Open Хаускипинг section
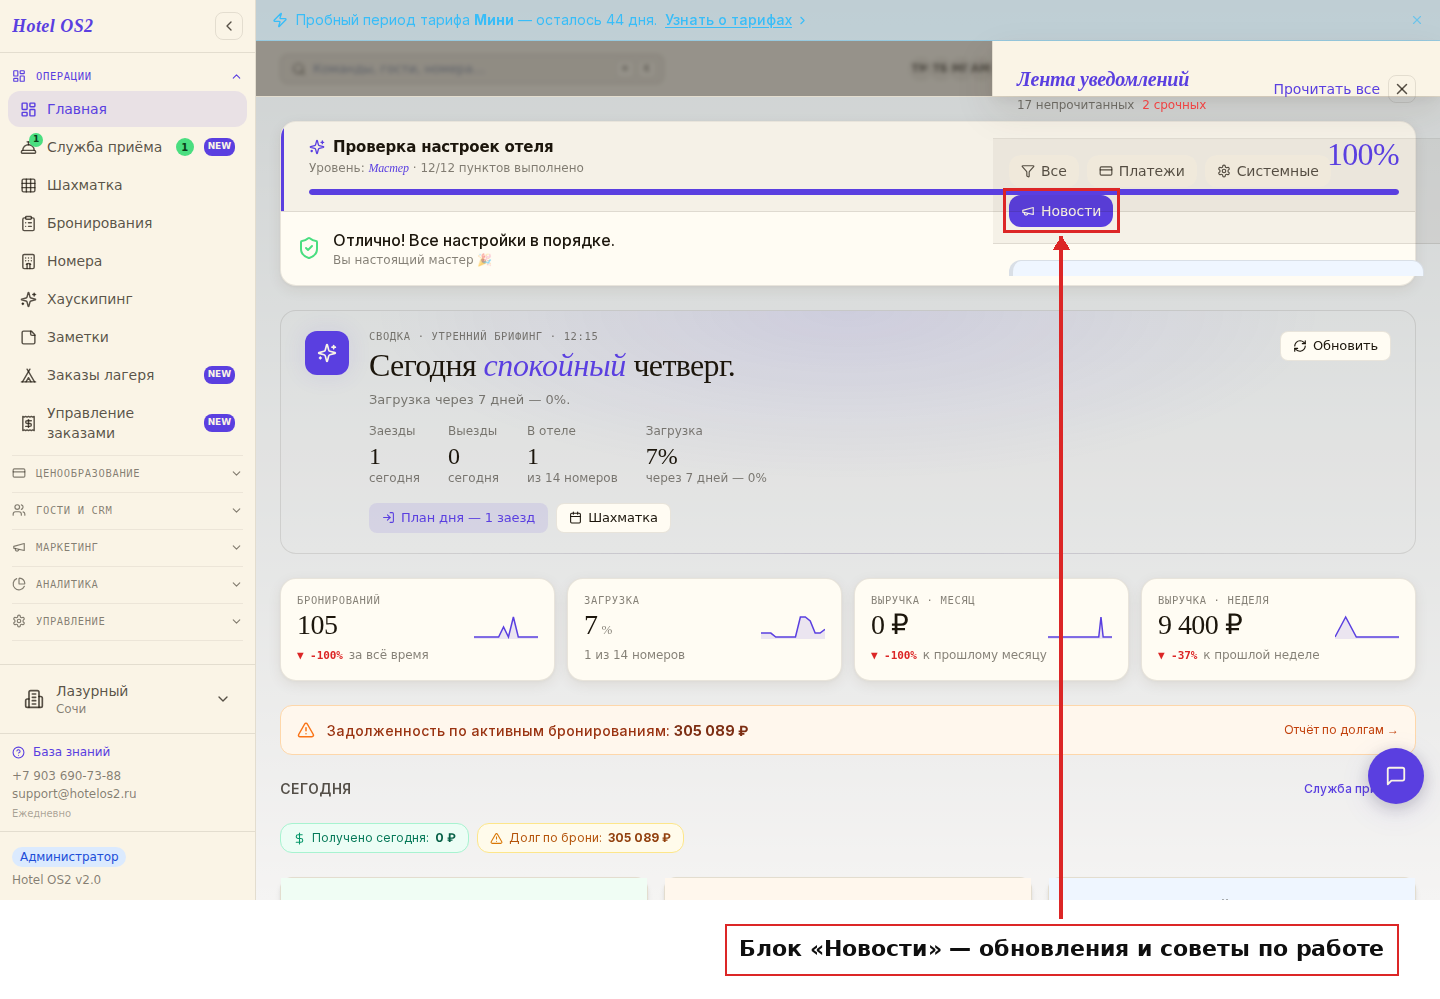Screen dimensions: 1440x999 [127, 299]
